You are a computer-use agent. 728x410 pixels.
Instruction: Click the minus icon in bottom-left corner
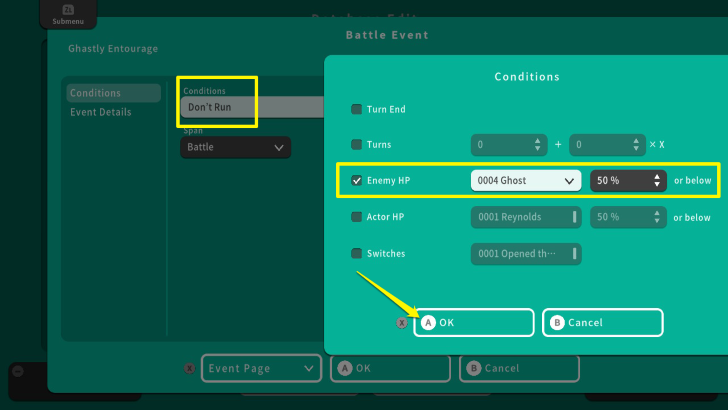click(17, 371)
